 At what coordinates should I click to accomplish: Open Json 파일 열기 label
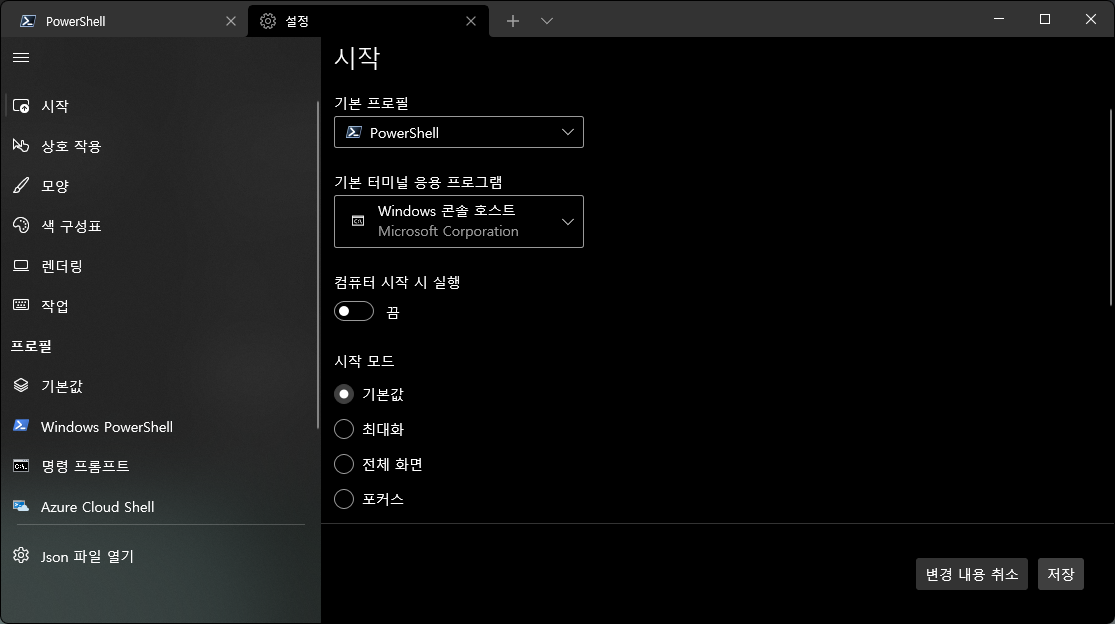click(x=87, y=556)
